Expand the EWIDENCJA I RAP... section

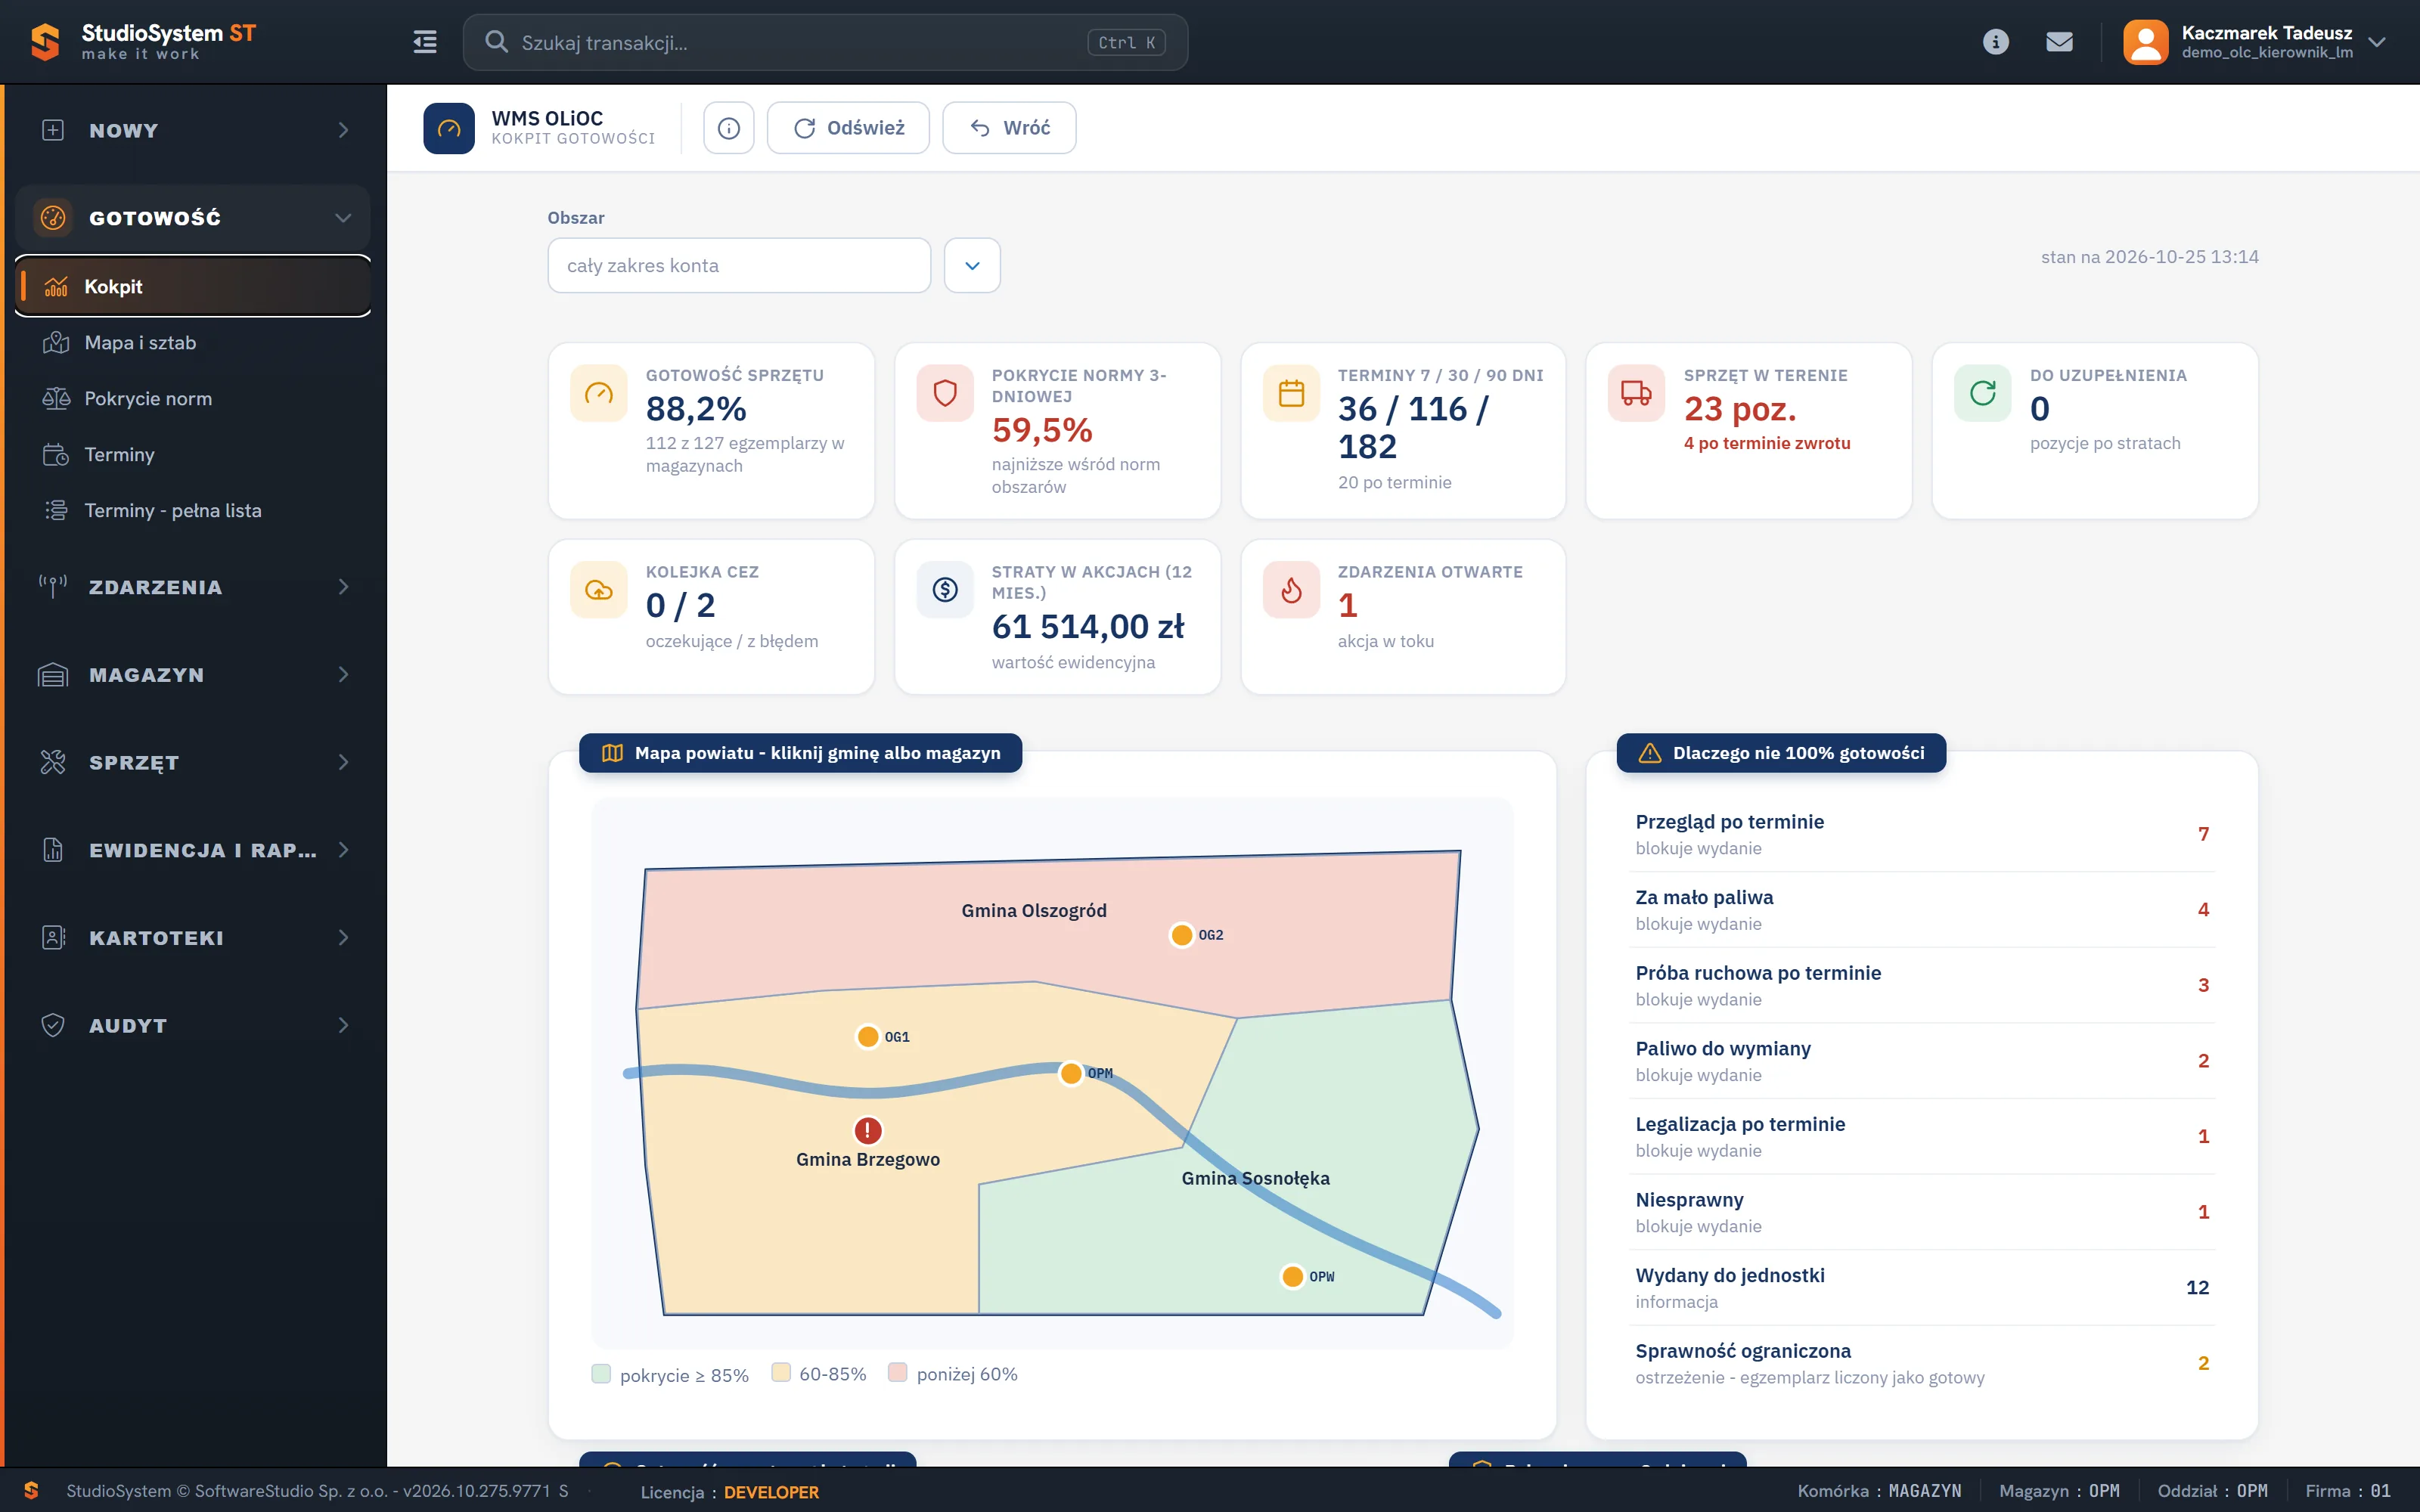pyautogui.click(x=193, y=850)
